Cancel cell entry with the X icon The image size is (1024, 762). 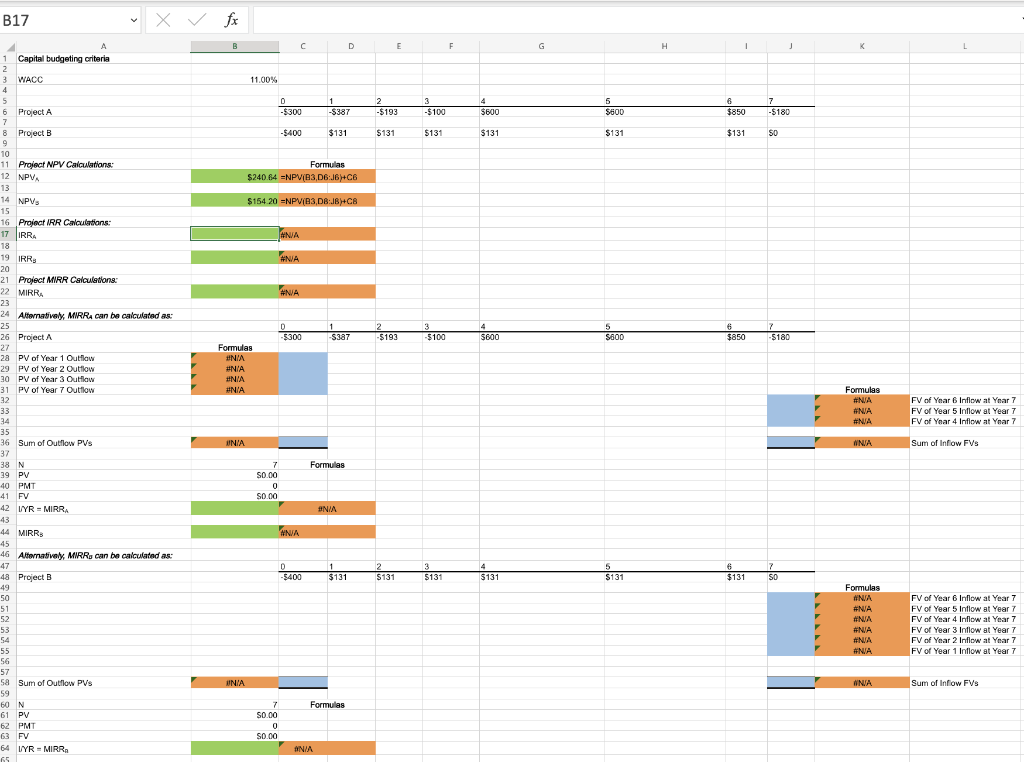pos(162,20)
